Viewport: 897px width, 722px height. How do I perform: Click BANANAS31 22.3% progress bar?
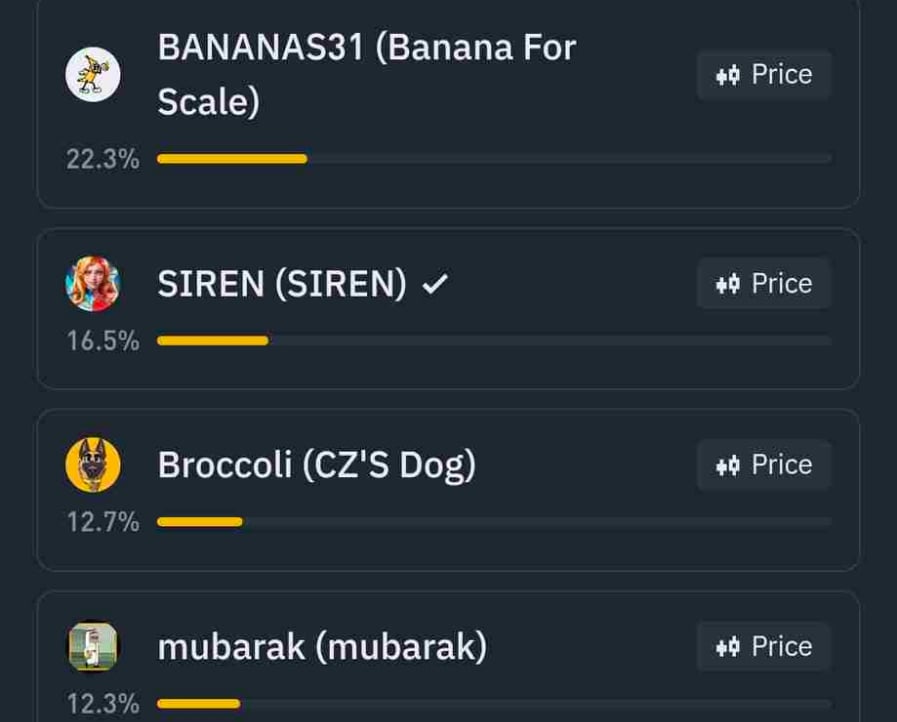(x=494, y=158)
